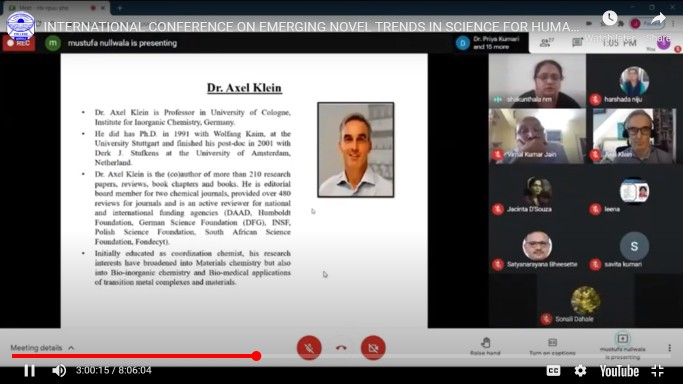Screen dimensions: 683x384
Task: Toggle the microphone mute button
Action: (309, 348)
